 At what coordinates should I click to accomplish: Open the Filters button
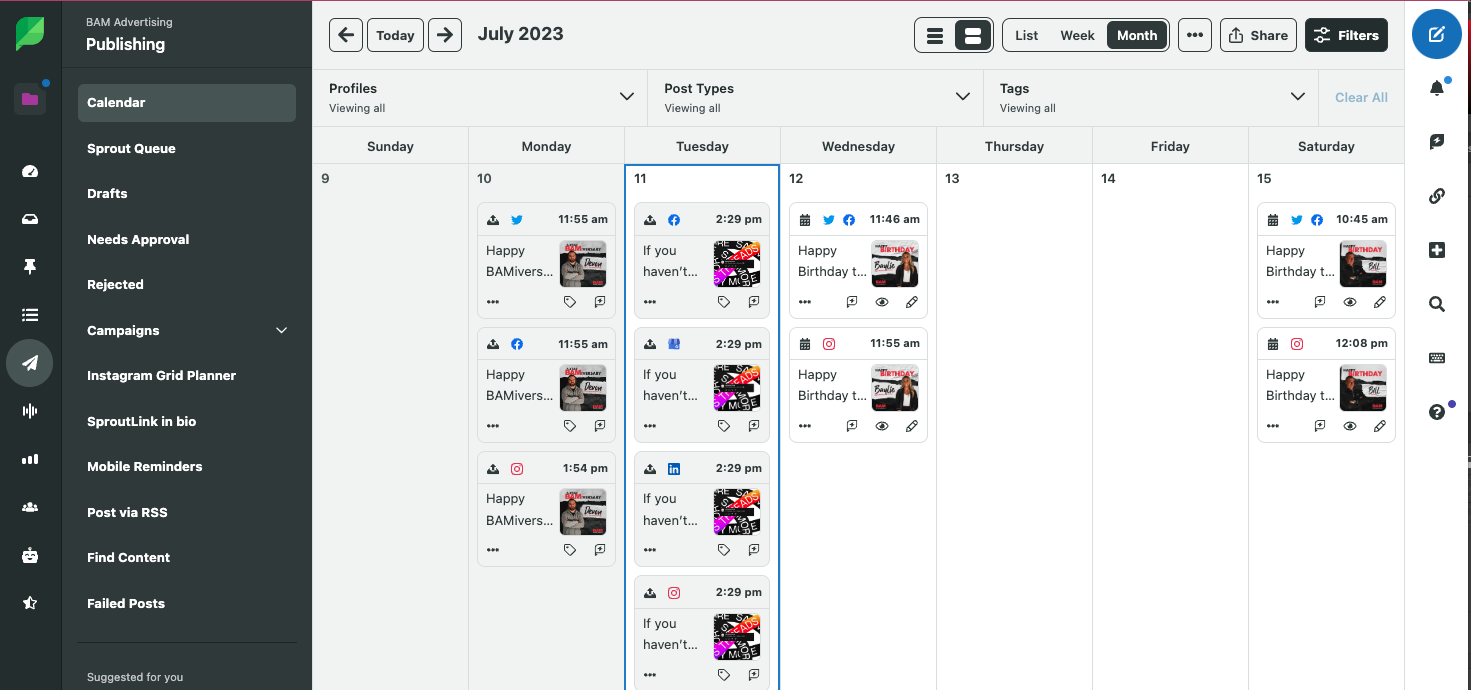coord(1346,35)
